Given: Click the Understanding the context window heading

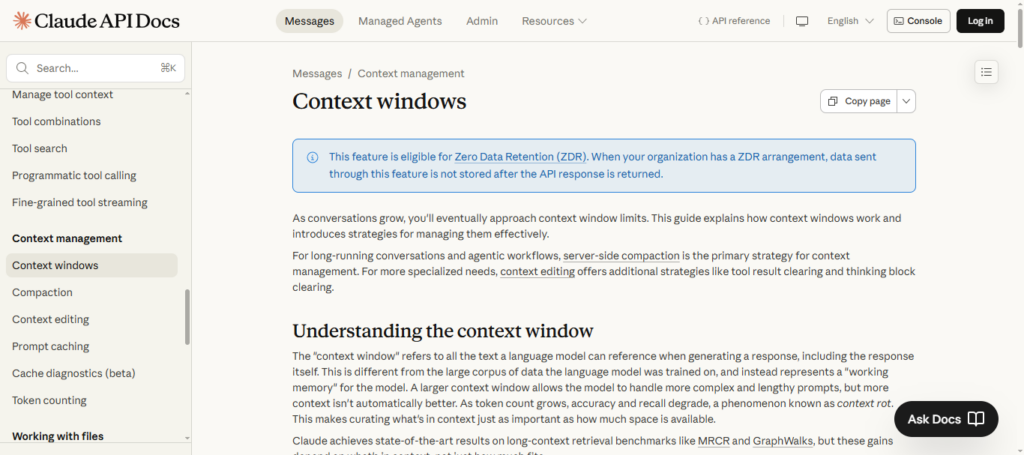Looking at the screenshot, I should [443, 331].
